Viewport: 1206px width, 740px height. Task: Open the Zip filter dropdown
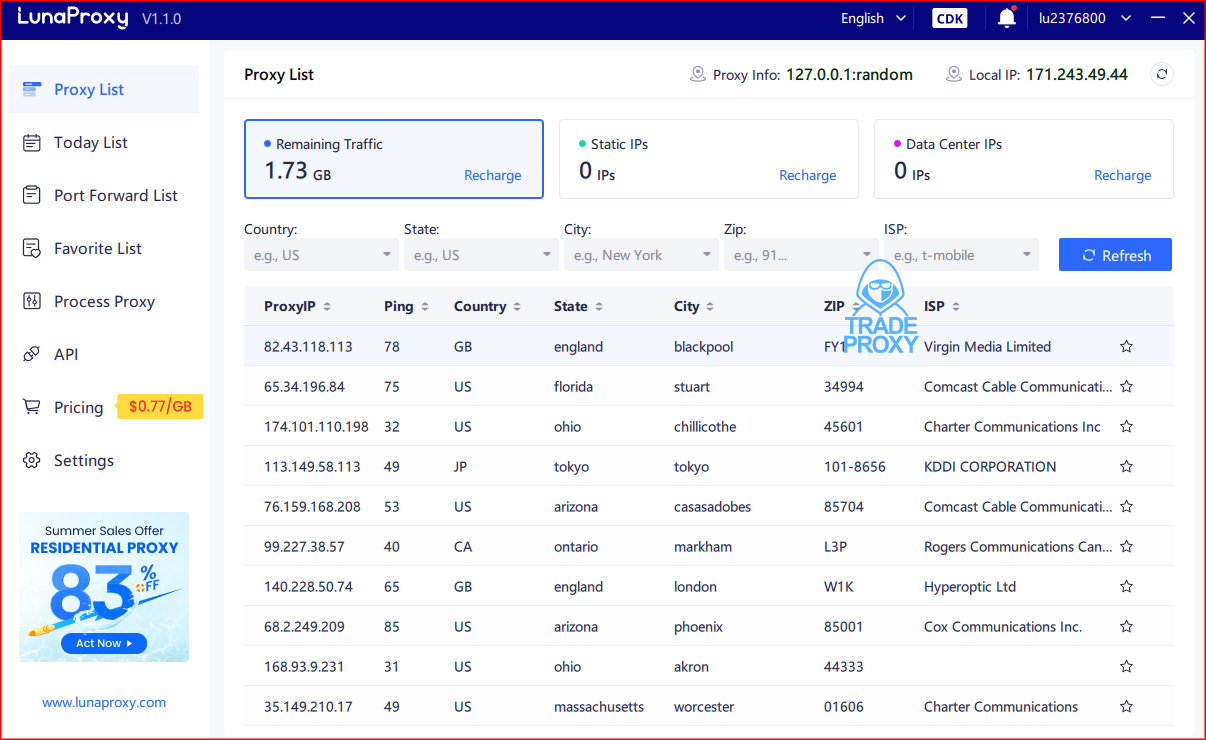(x=801, y=255)
